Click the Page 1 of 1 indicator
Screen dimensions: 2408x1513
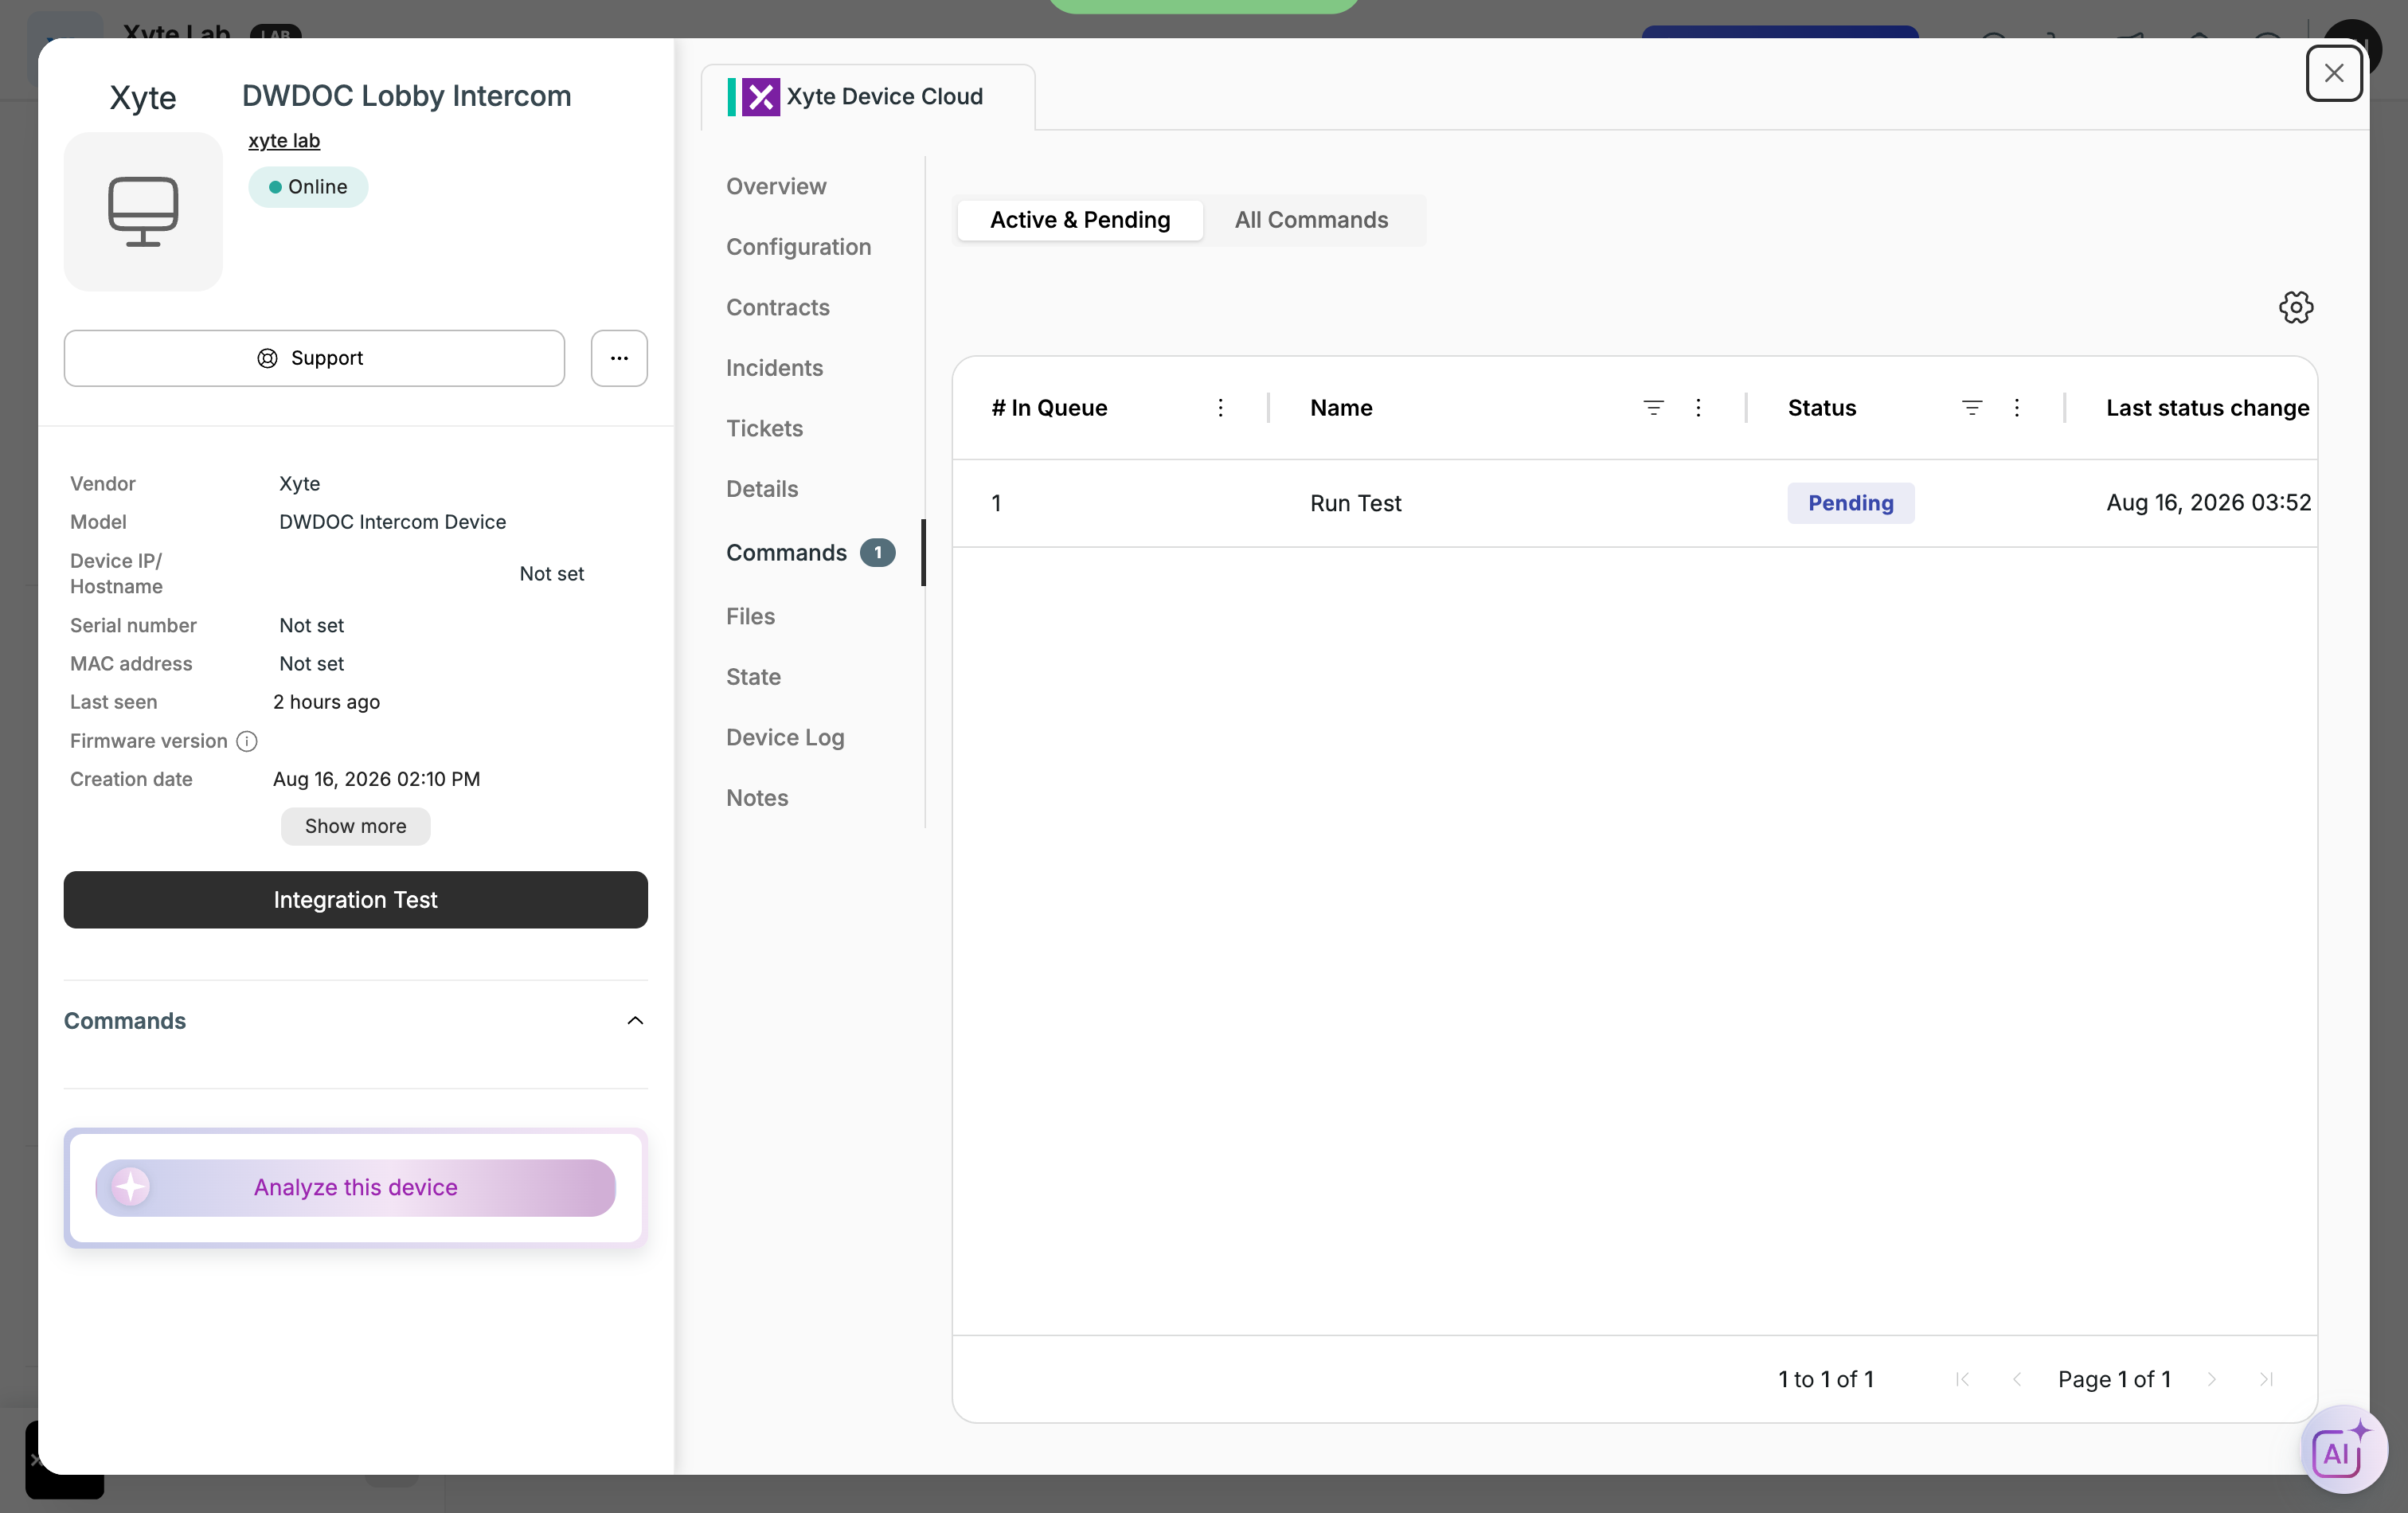coord(2114,1379)
